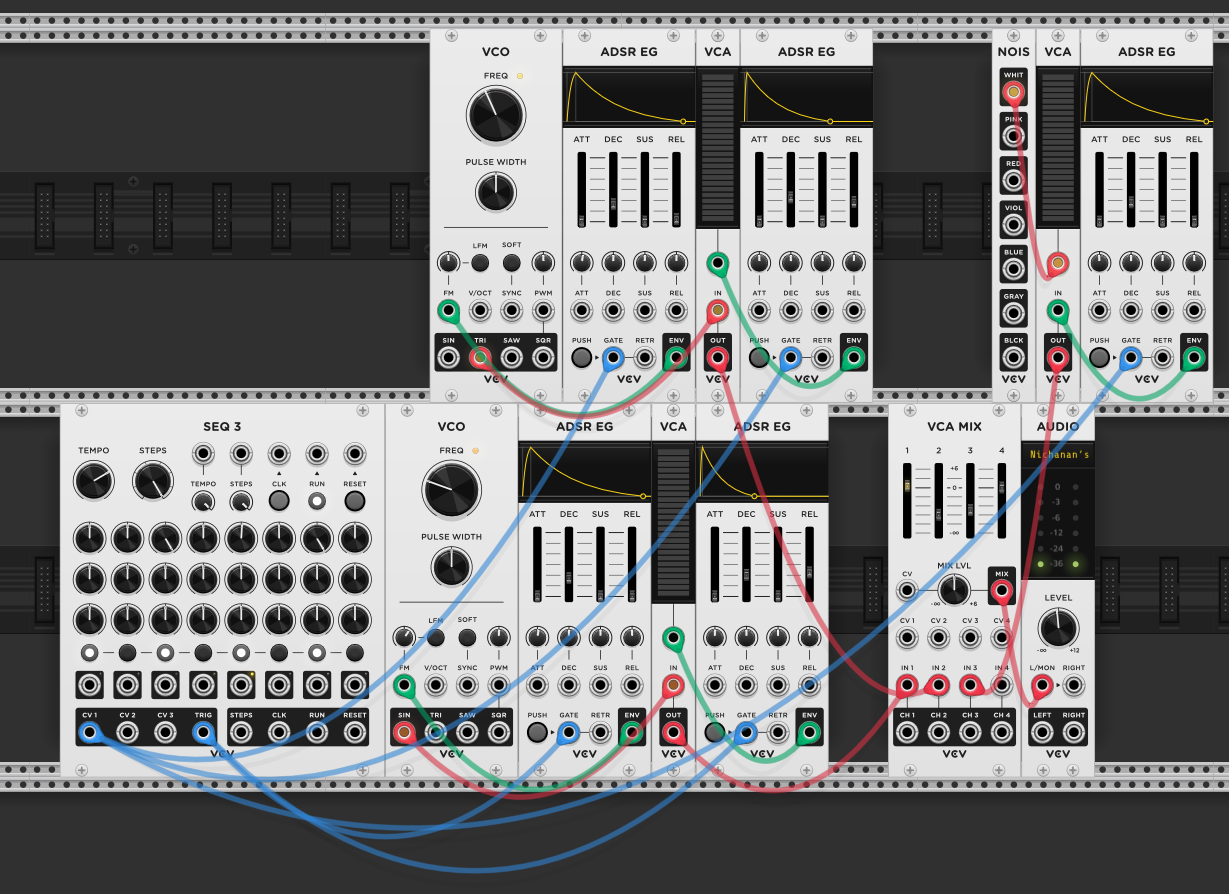Viewport: 1229px width, 894px height.
Task: Toggle the SEQ 3 RUN button
Action: point(317,500)
